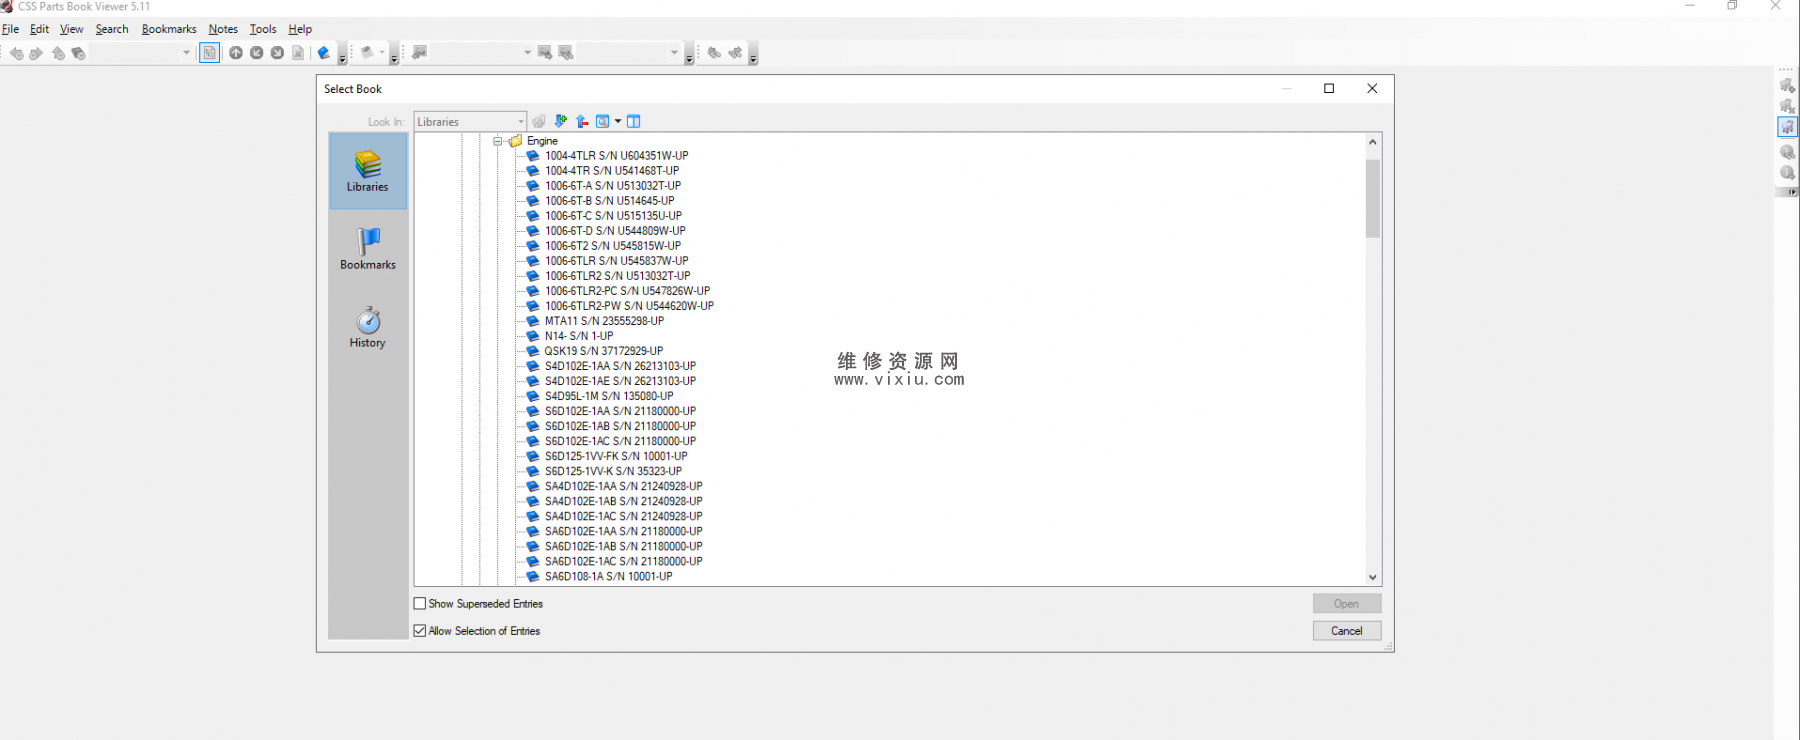Enable Show Superseded Entries checkbox
Viewport: 1800px width, 740px height.
pyautogui.click(x=420, y=604)
